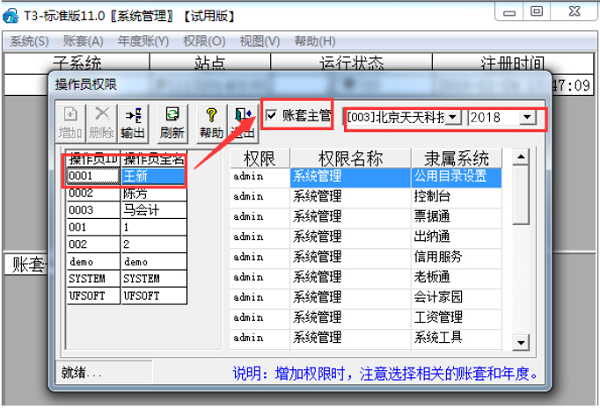Select permission row 公用目录设置
The width and height of the screenshot is (600, 408).
coord(365,177)
